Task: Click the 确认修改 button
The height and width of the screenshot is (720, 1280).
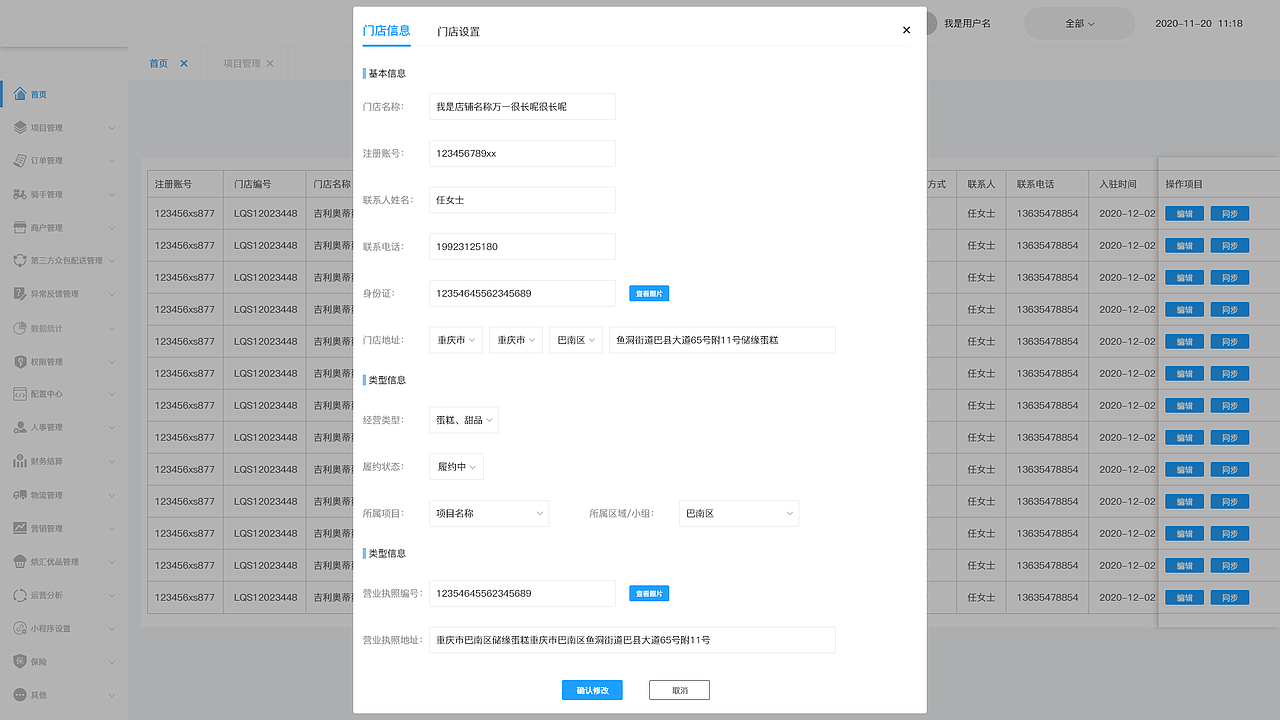Action: point(592,690)
